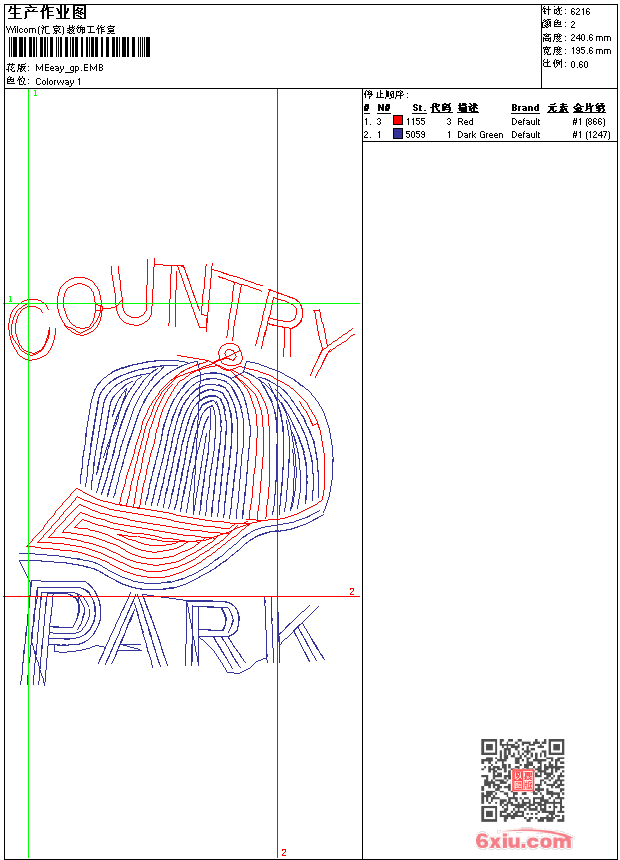
Task: Click the red guide marker 2 on right side
Action: (x=352, y=591)
